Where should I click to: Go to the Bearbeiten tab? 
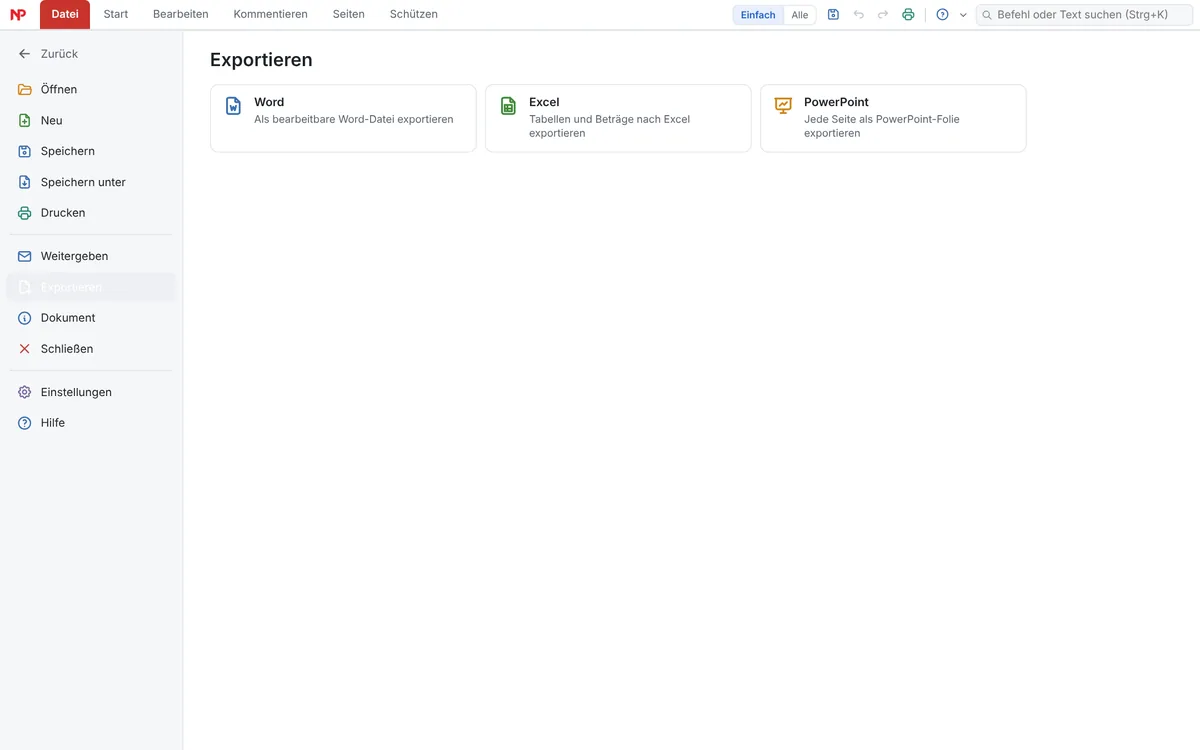(x=181, y=14)
